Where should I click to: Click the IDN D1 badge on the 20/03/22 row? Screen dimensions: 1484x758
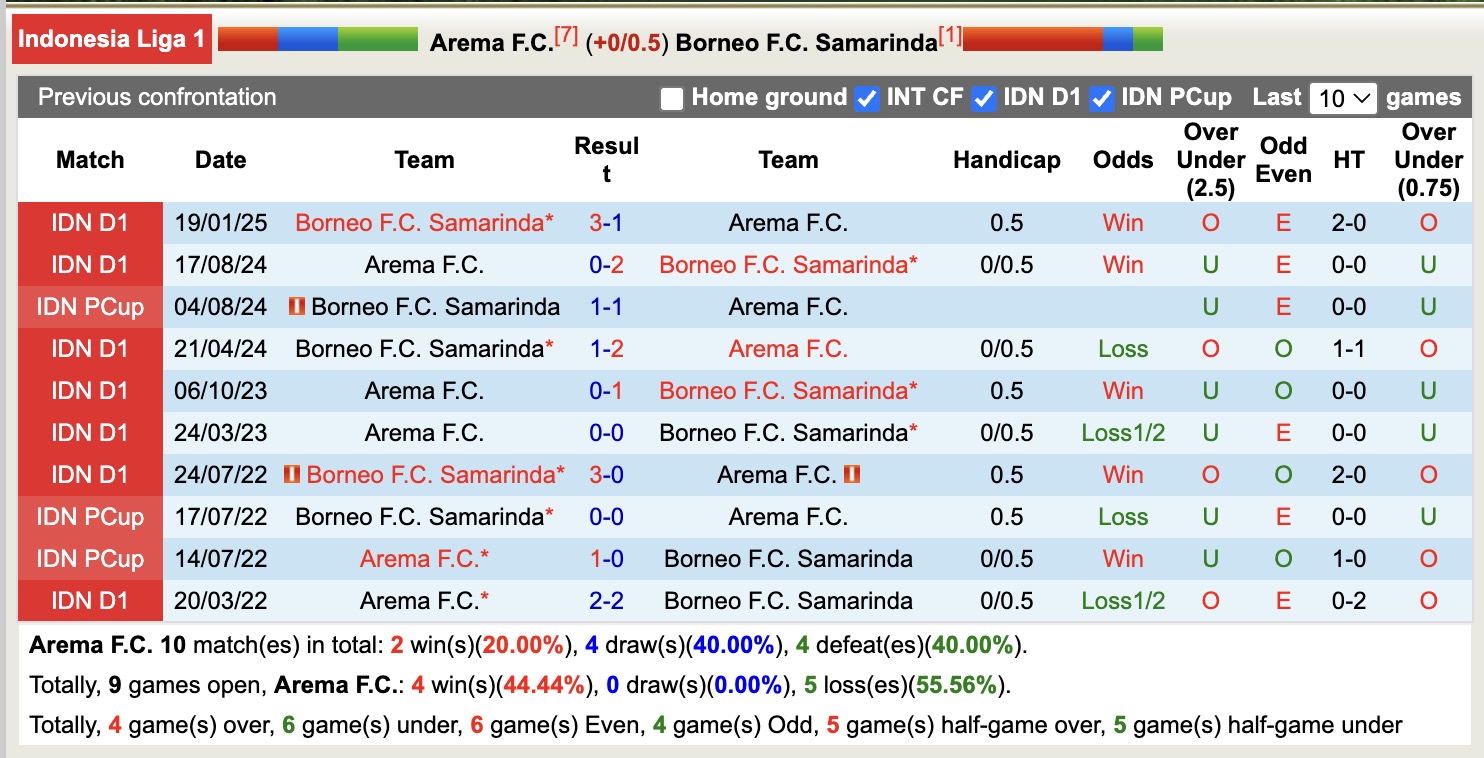90,601
